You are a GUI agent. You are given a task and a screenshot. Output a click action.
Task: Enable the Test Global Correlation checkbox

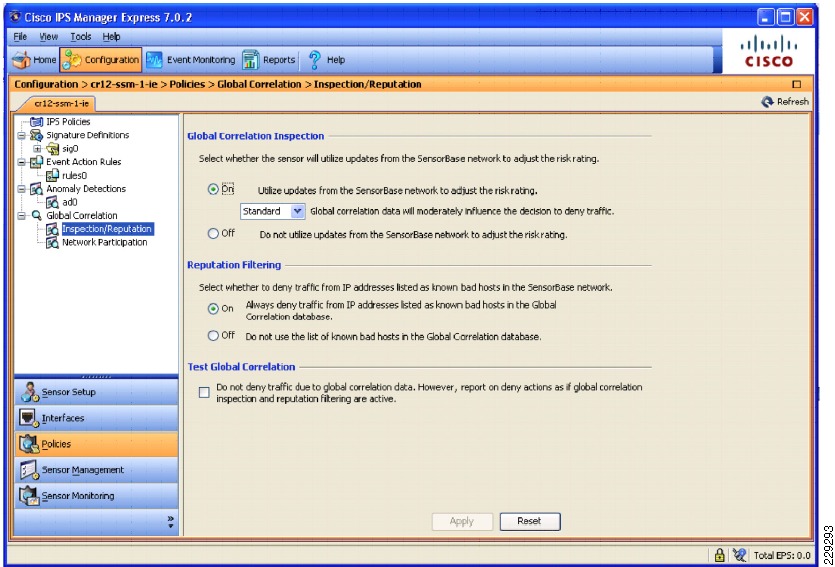[204, 392]
